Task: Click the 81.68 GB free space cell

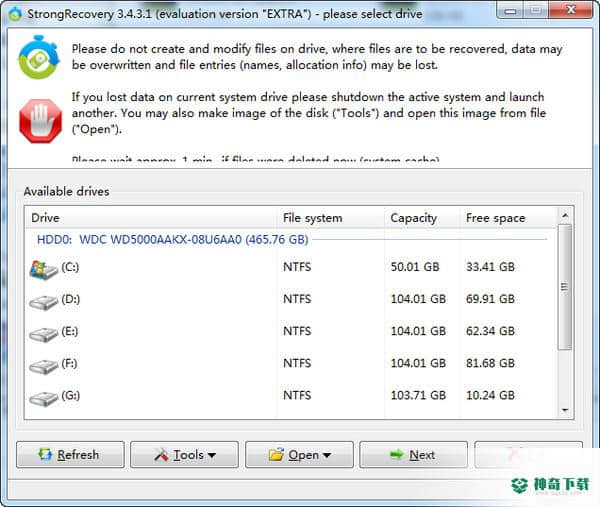Action: (x=490, y=363)
